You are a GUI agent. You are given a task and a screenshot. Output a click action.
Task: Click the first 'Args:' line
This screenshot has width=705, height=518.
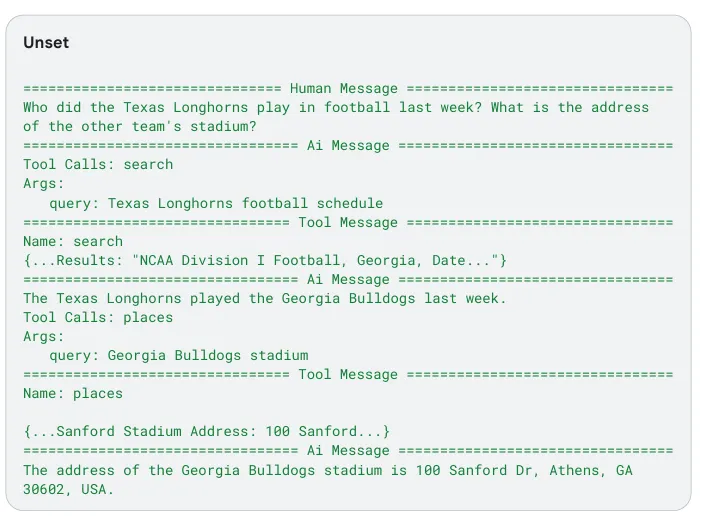tap(44, 183)
